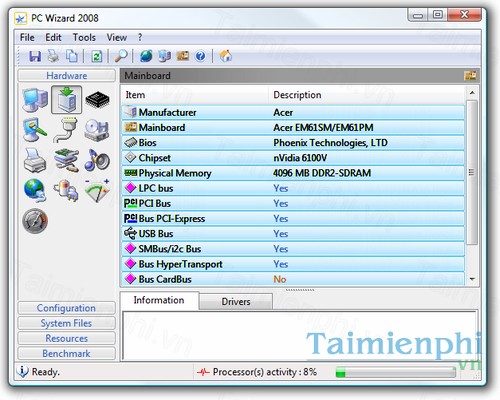This screenshot has width=500, height=400.
Task: Open the File menu
Action: pos(27,37)
